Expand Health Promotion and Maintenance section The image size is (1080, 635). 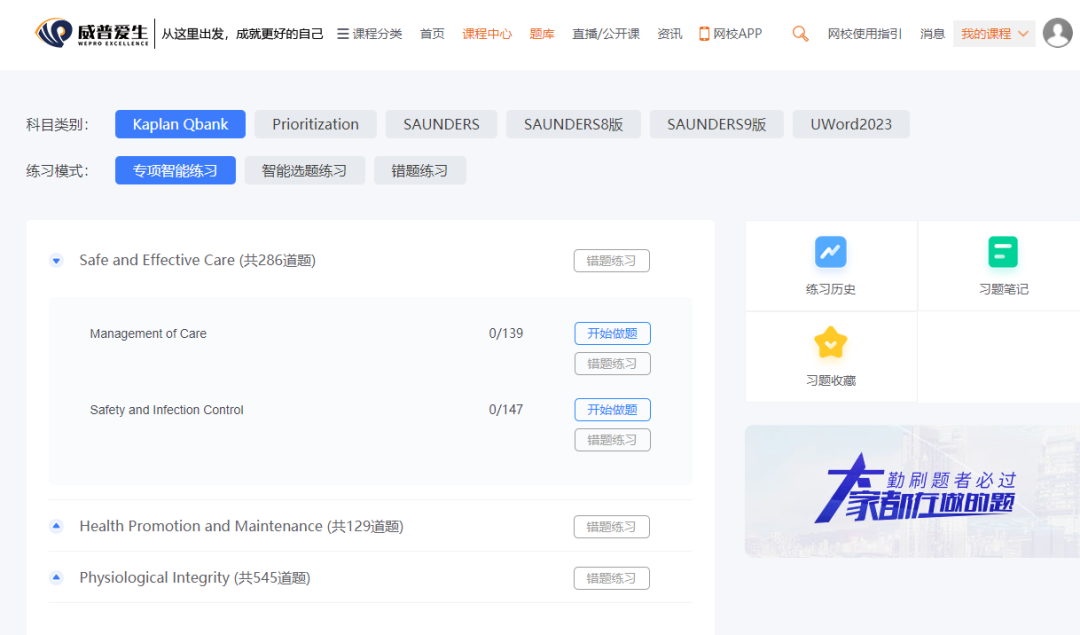56,526
